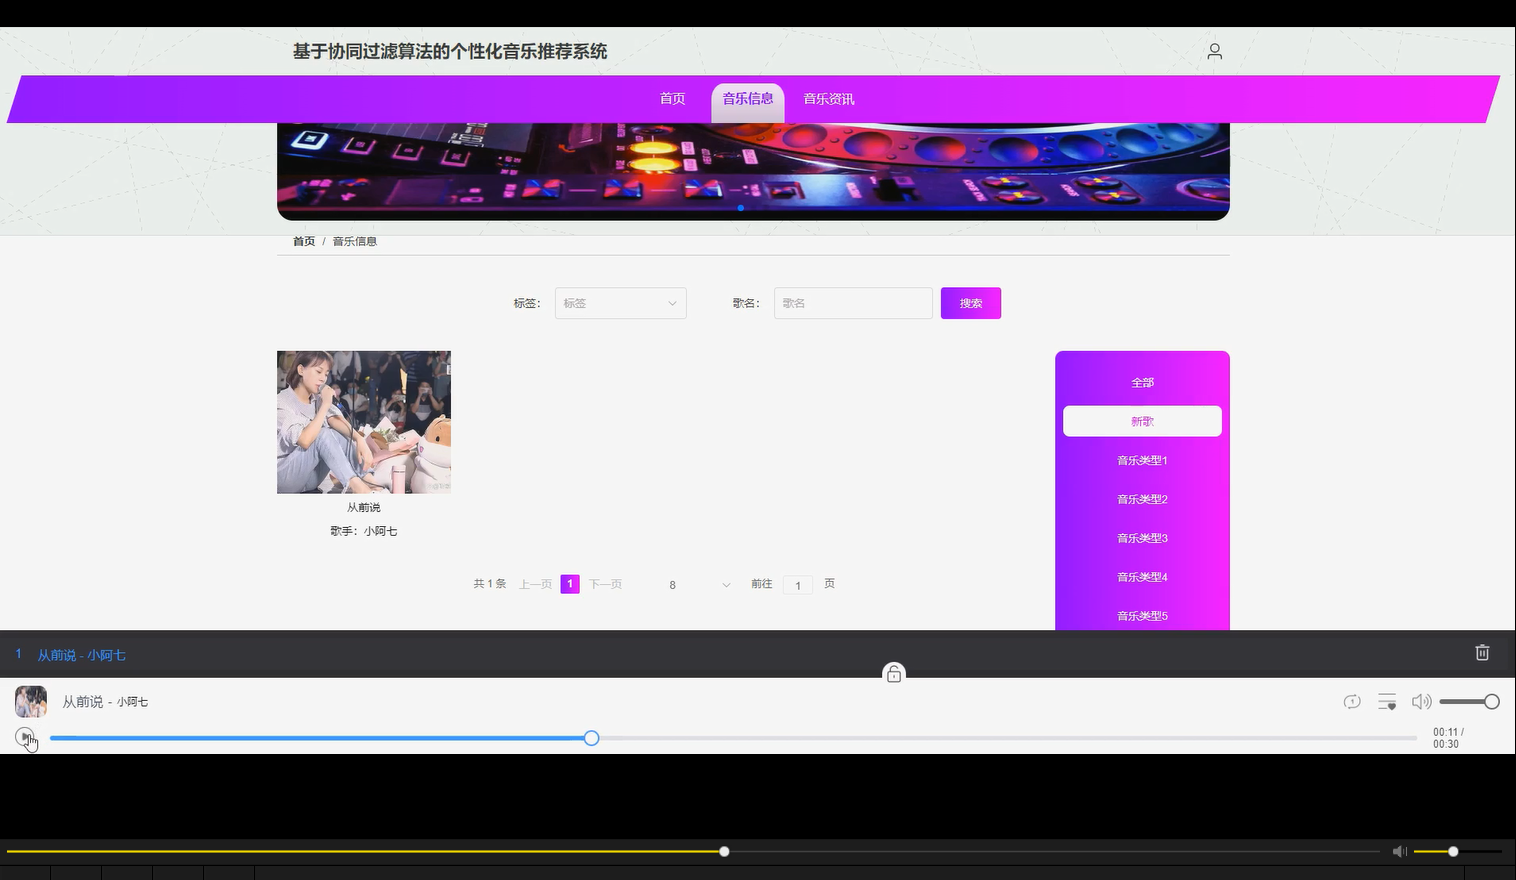Viewport: 1516px width, 880px height.
Task: Open the page-size dropdown showing 8
Action: click(697, 584)
